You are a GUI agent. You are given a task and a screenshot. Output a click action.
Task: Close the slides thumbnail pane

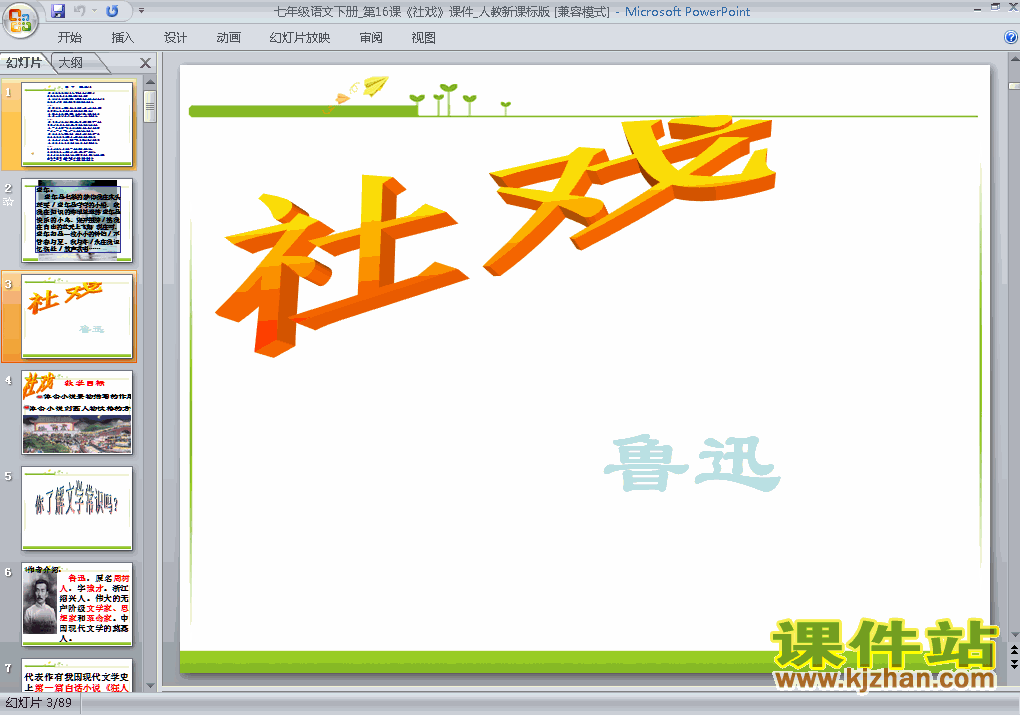[x=146, y=63]
